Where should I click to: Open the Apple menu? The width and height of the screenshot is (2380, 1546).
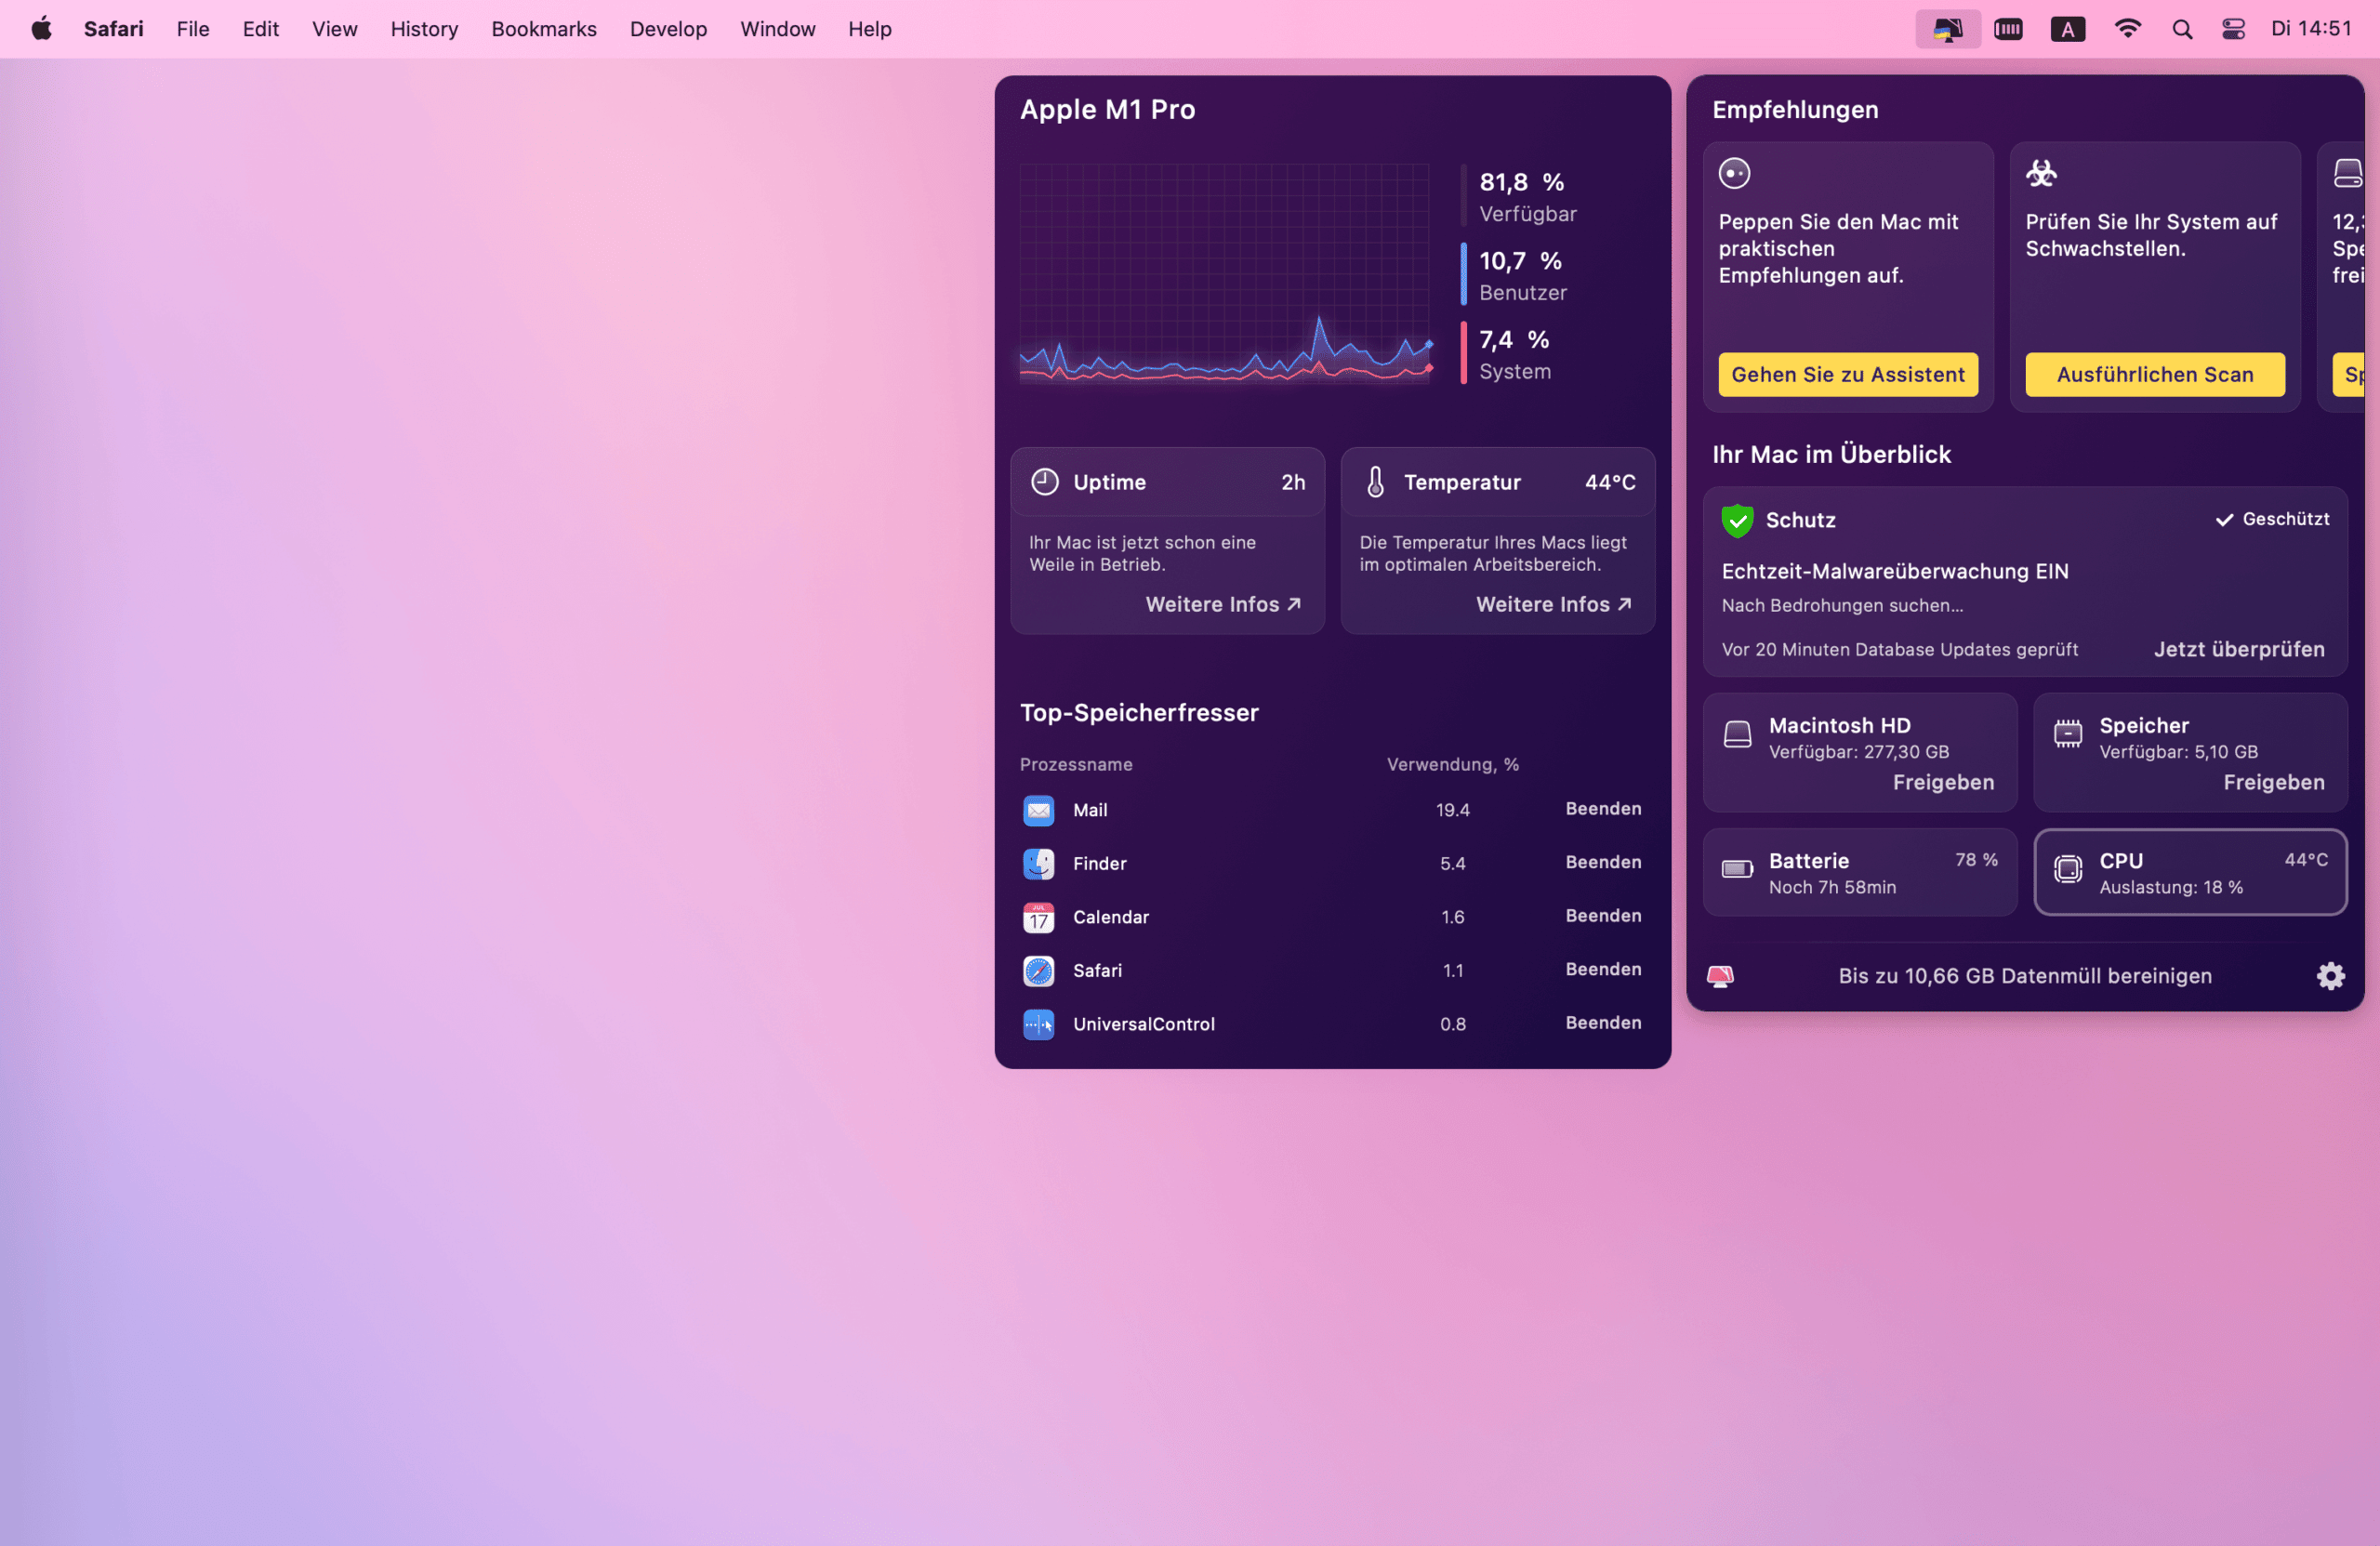tap(41, 28)
